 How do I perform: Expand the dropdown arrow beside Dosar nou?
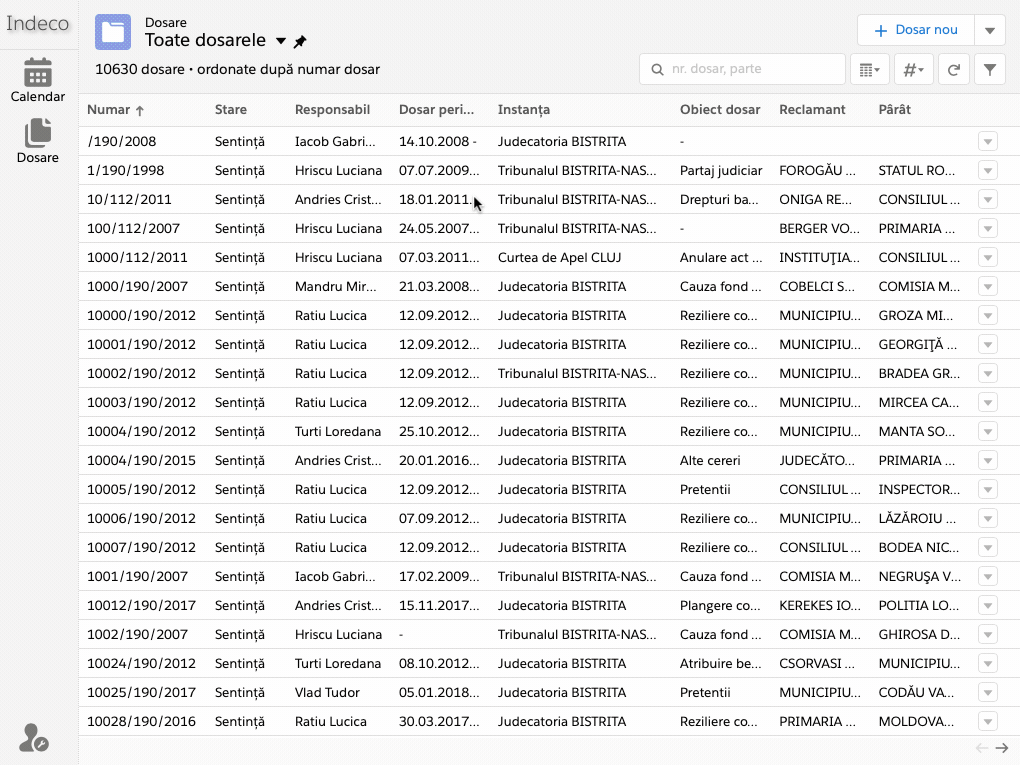click(x=989, y=30)
